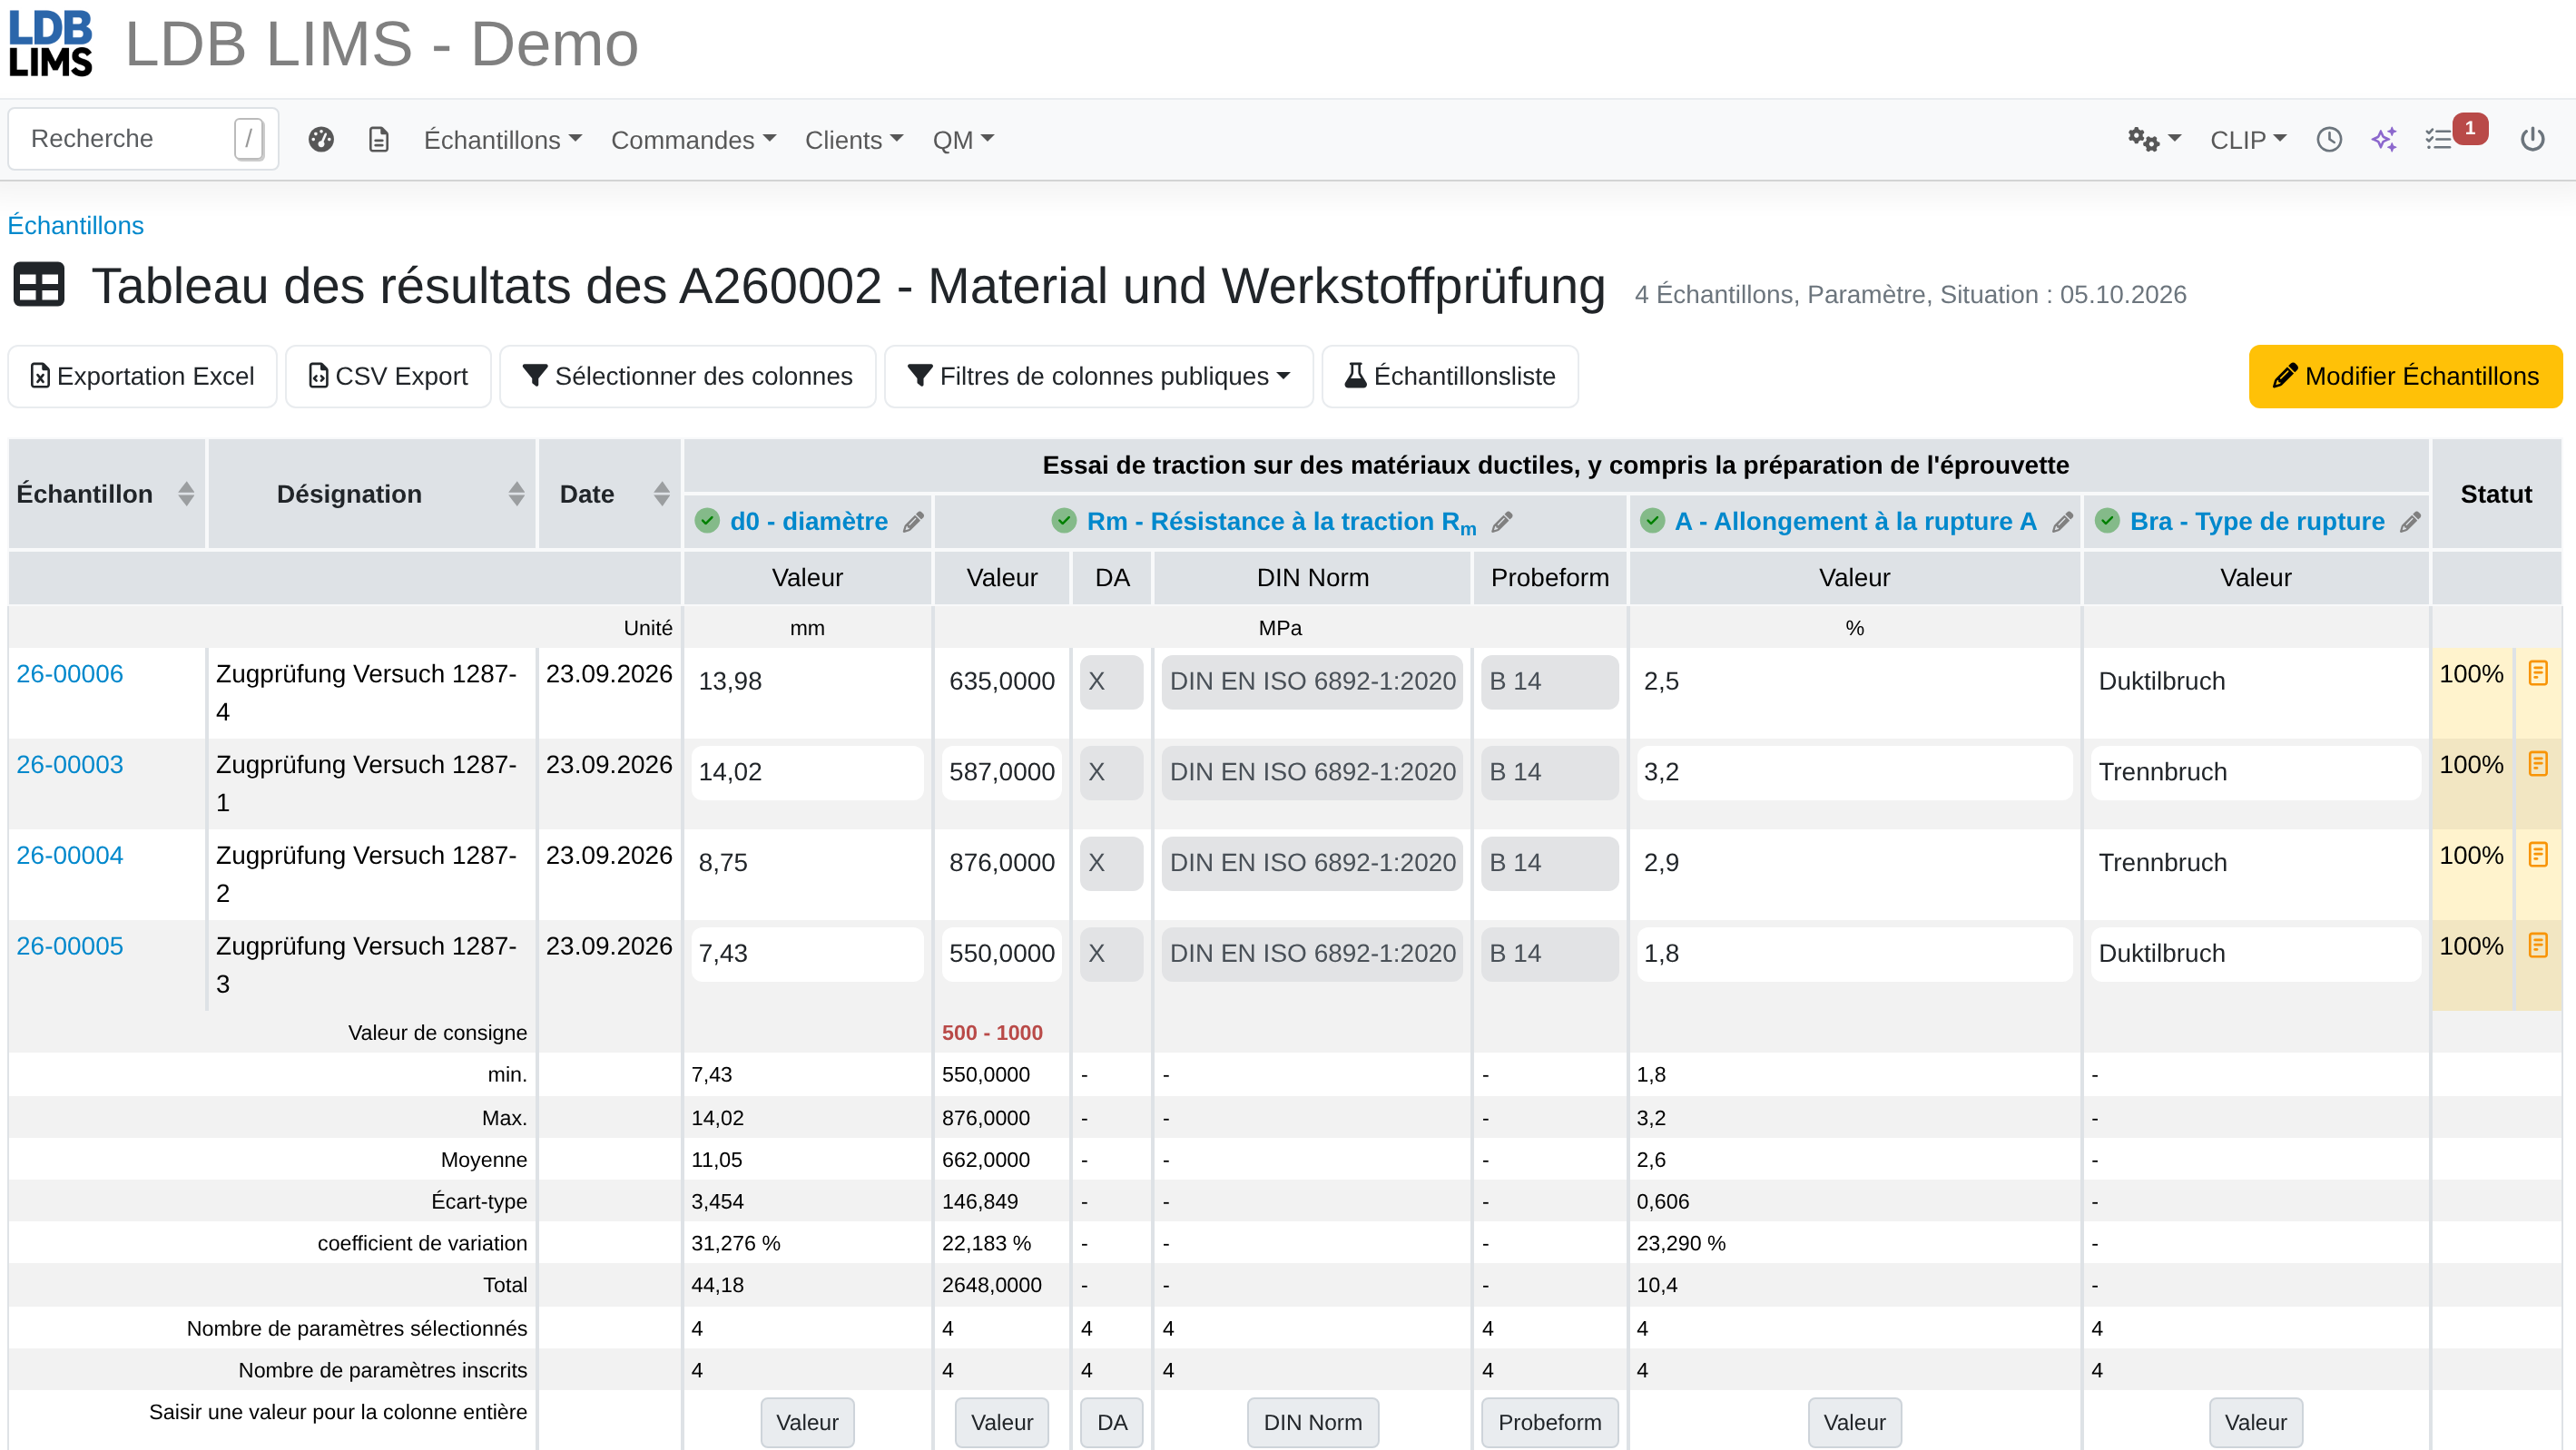Screen dimensions: 2576x1450
Task: Open the Échantillonsliste button
Action: coord(1450,376)
